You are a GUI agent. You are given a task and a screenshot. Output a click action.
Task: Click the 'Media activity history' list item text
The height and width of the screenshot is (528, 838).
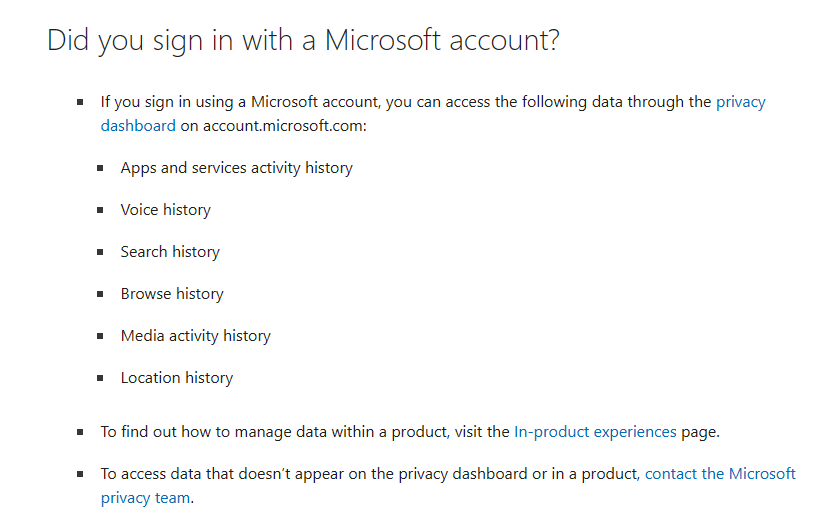point(195,336)
